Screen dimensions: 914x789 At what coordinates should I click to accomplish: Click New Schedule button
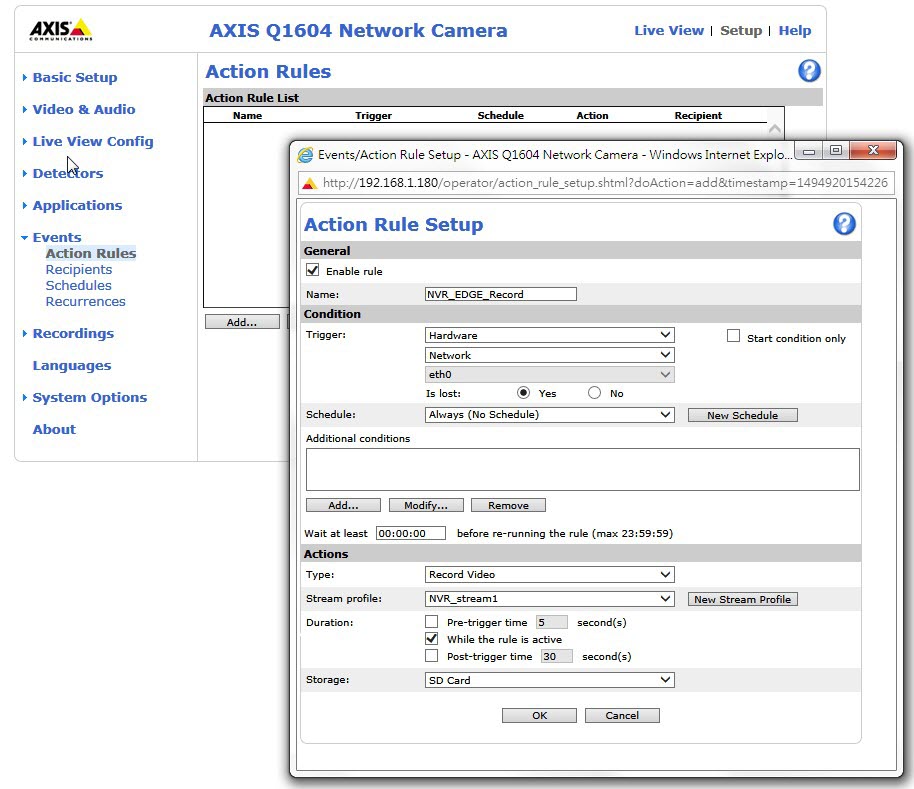coord(743,415)
